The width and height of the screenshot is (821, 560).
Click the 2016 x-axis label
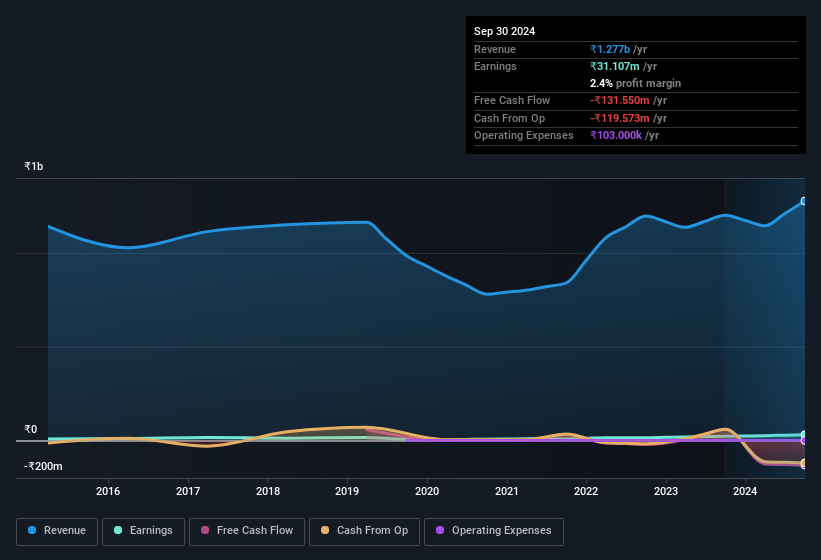[108, 491]
